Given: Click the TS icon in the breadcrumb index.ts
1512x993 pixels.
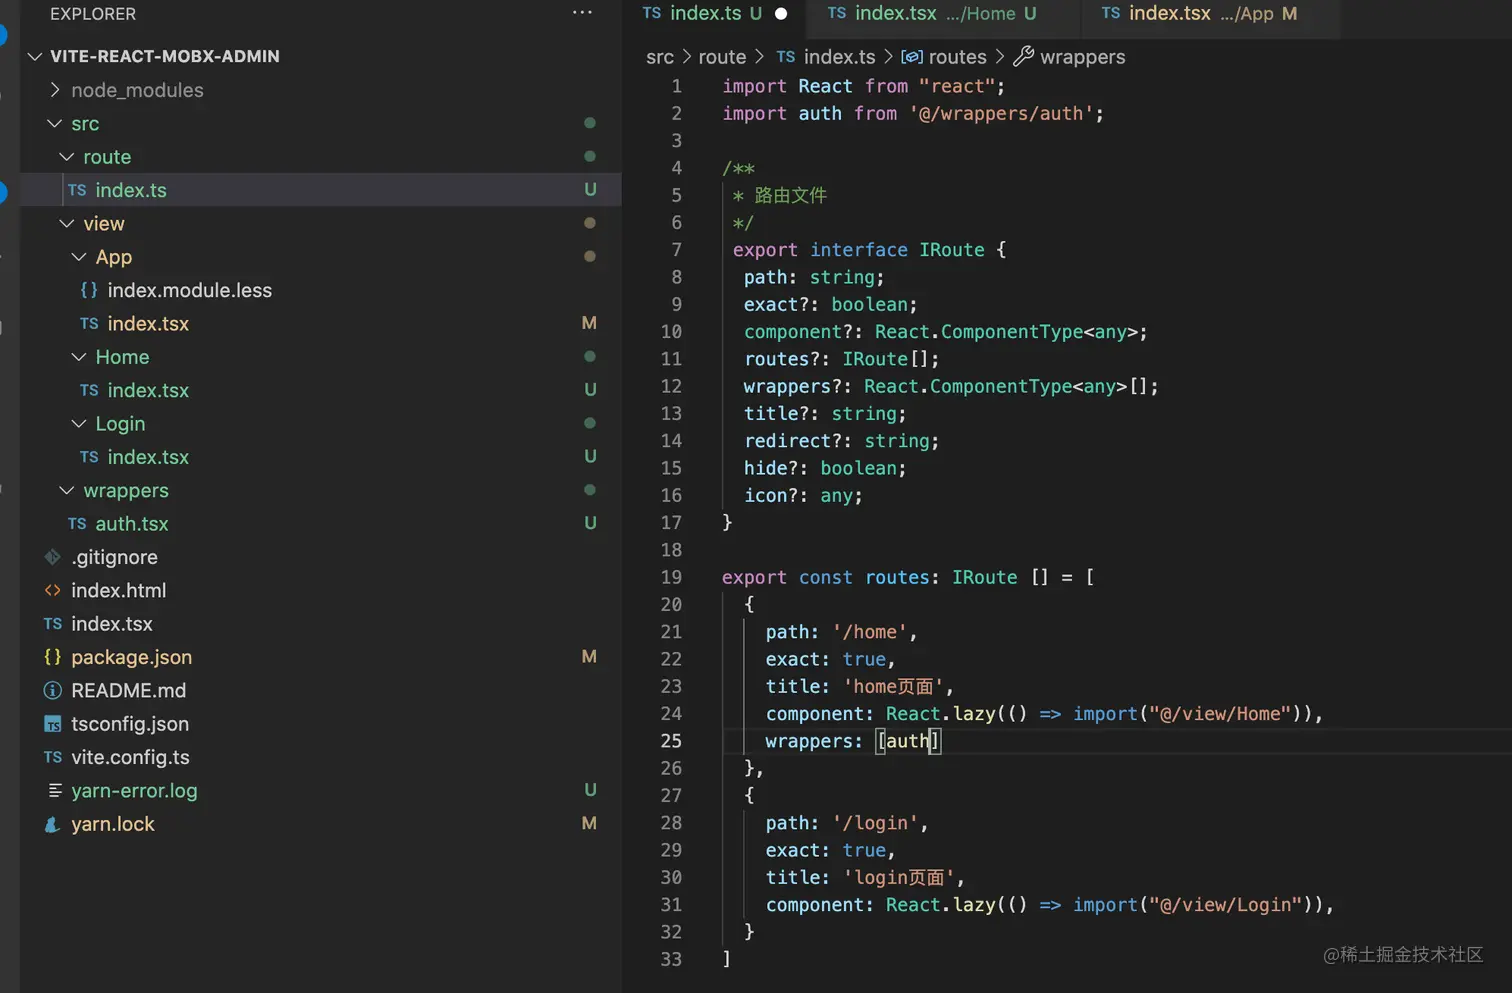Looking at the screenshot, I should (786, 57).
